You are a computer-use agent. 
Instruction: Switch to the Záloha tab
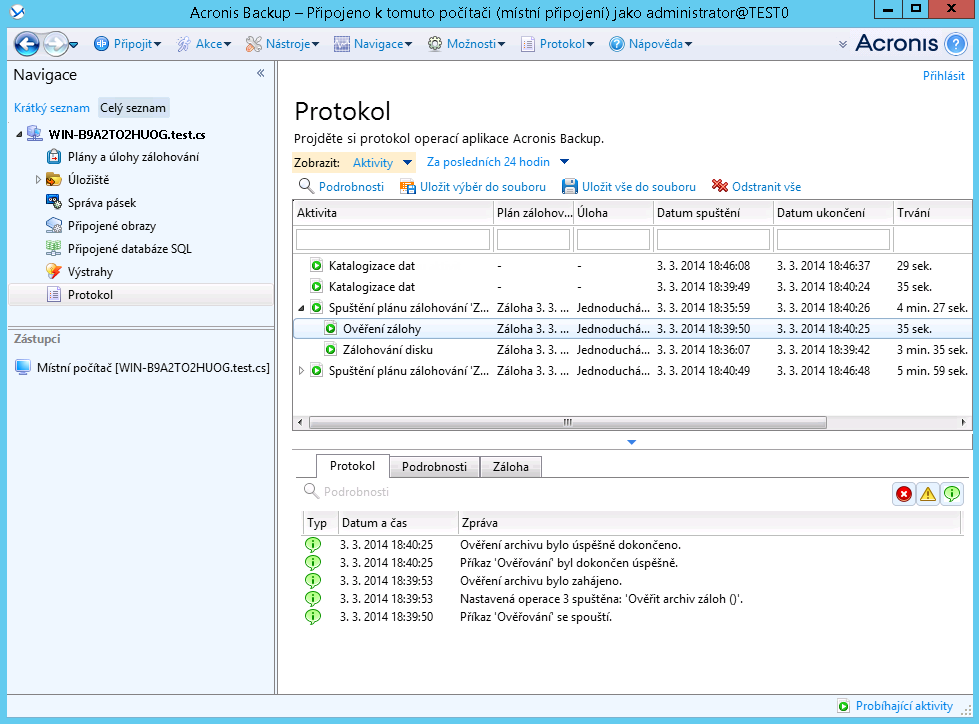511,467
